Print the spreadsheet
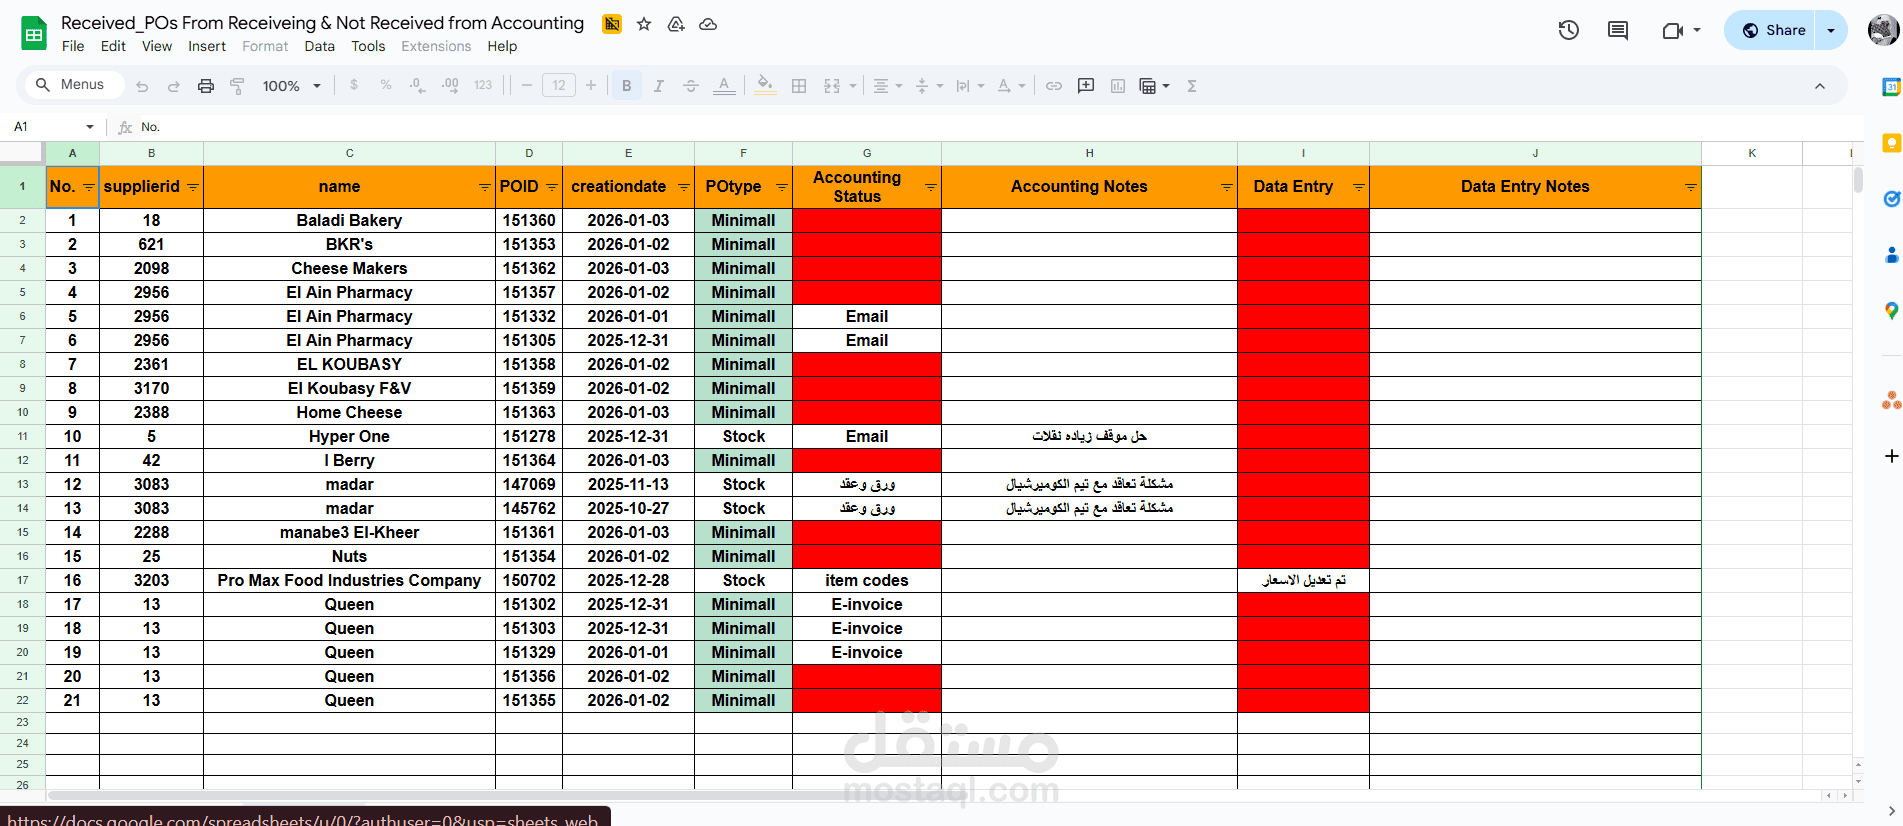Image resolution: width=1903 pixels, height=826 pixels. [206, 86]
